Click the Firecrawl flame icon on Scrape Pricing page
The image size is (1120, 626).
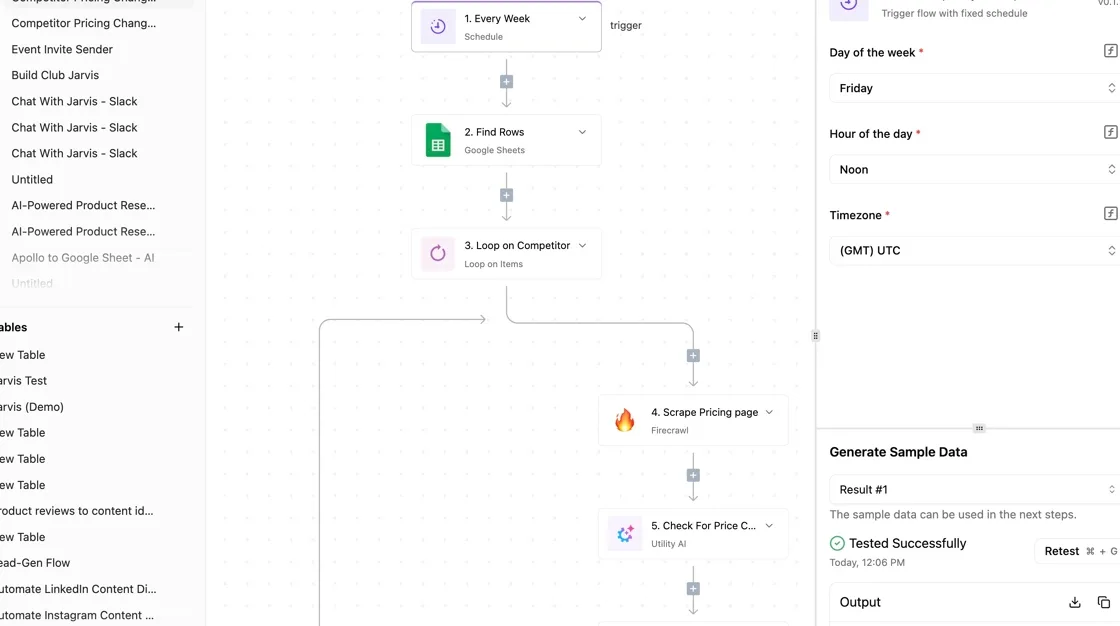[624, 420]
